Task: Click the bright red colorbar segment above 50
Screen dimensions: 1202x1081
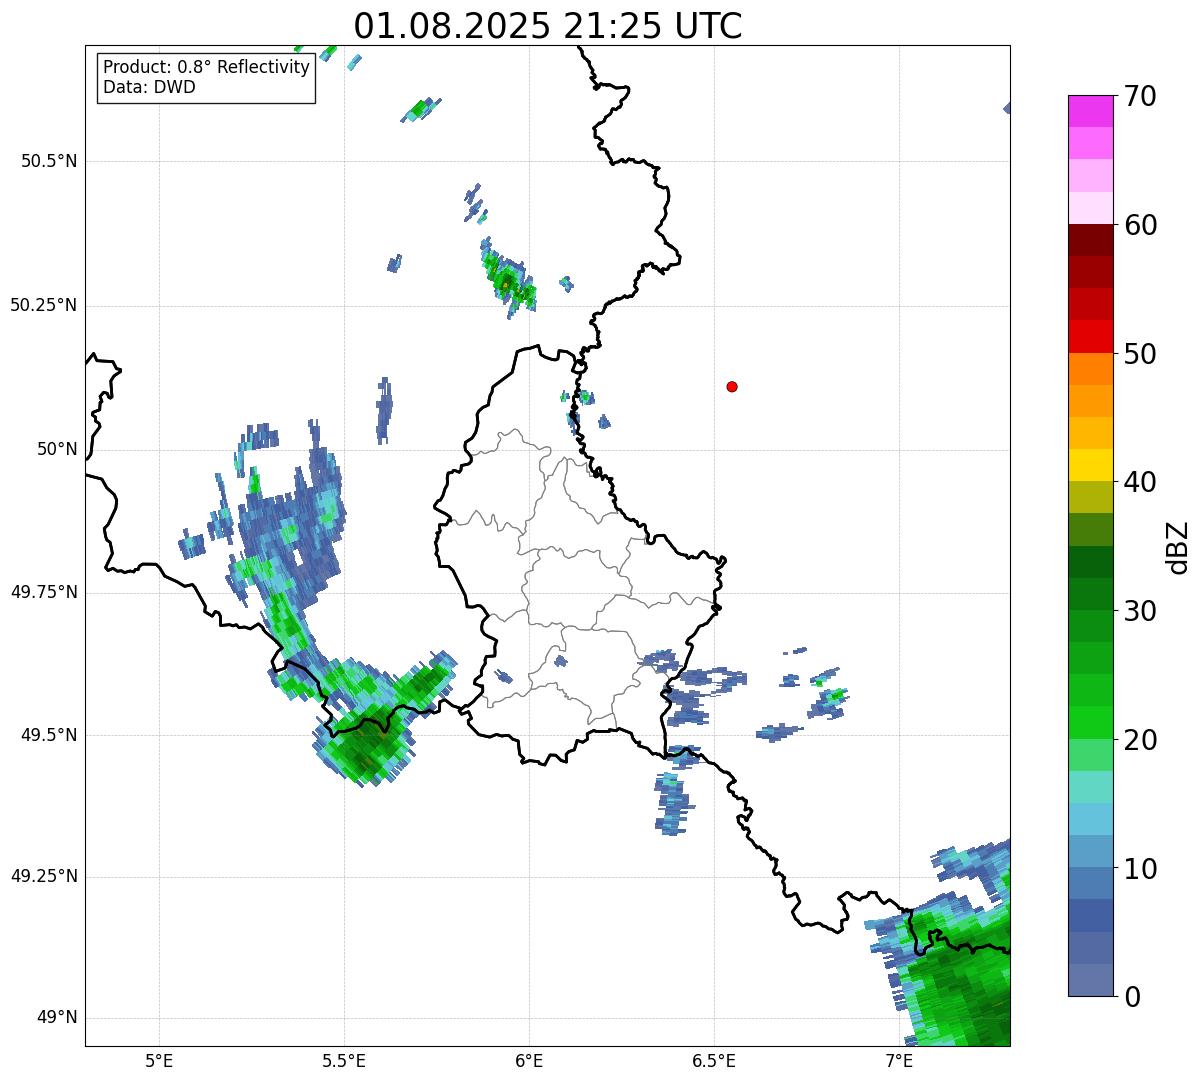Action: (1090, 337)
